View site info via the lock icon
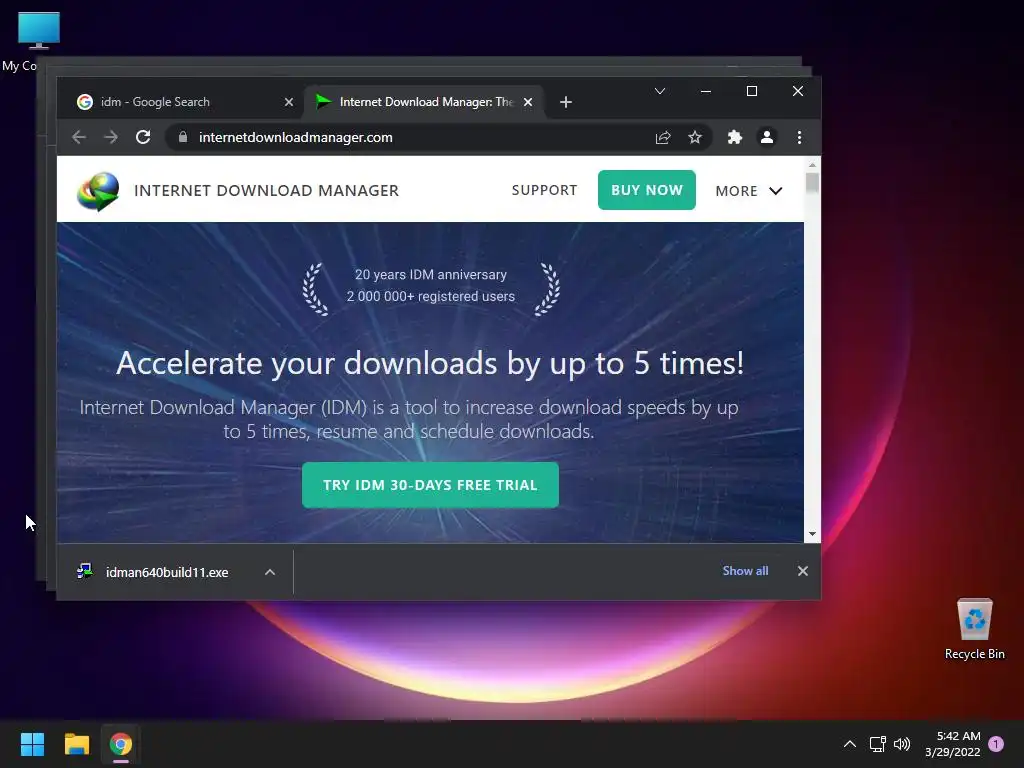Viewport: 1024px width, 768px height. [183, 137]
